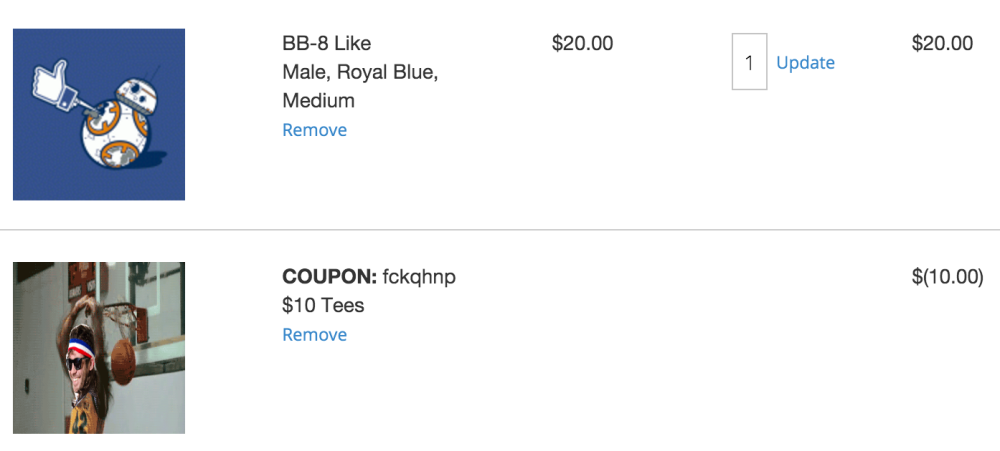The height and width of the screenshot is (451, 1000).
Task: Click the sunglasses face in coupon image
Action: pyautogui.click(x=78, y=362)
